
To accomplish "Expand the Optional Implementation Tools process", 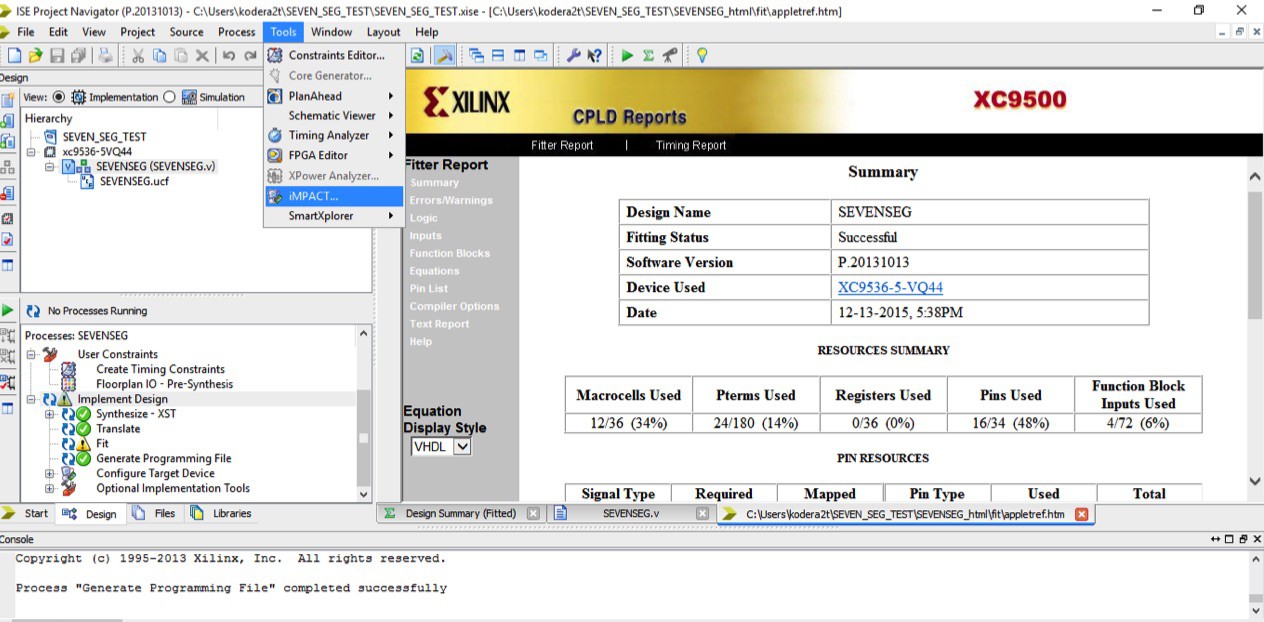I will coord(49,489).
